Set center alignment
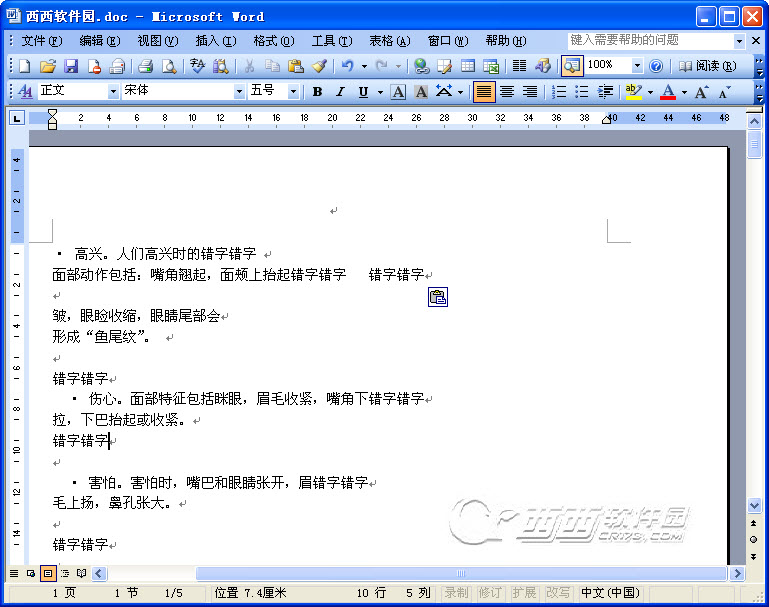Image resolution: width=769 pixels, height=607 pixels. point(507,92)
